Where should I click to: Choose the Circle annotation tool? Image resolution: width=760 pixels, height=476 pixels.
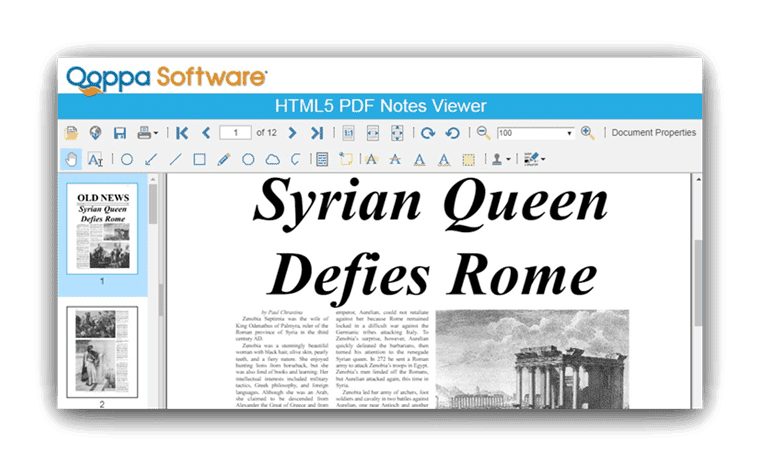pos(127,159)
